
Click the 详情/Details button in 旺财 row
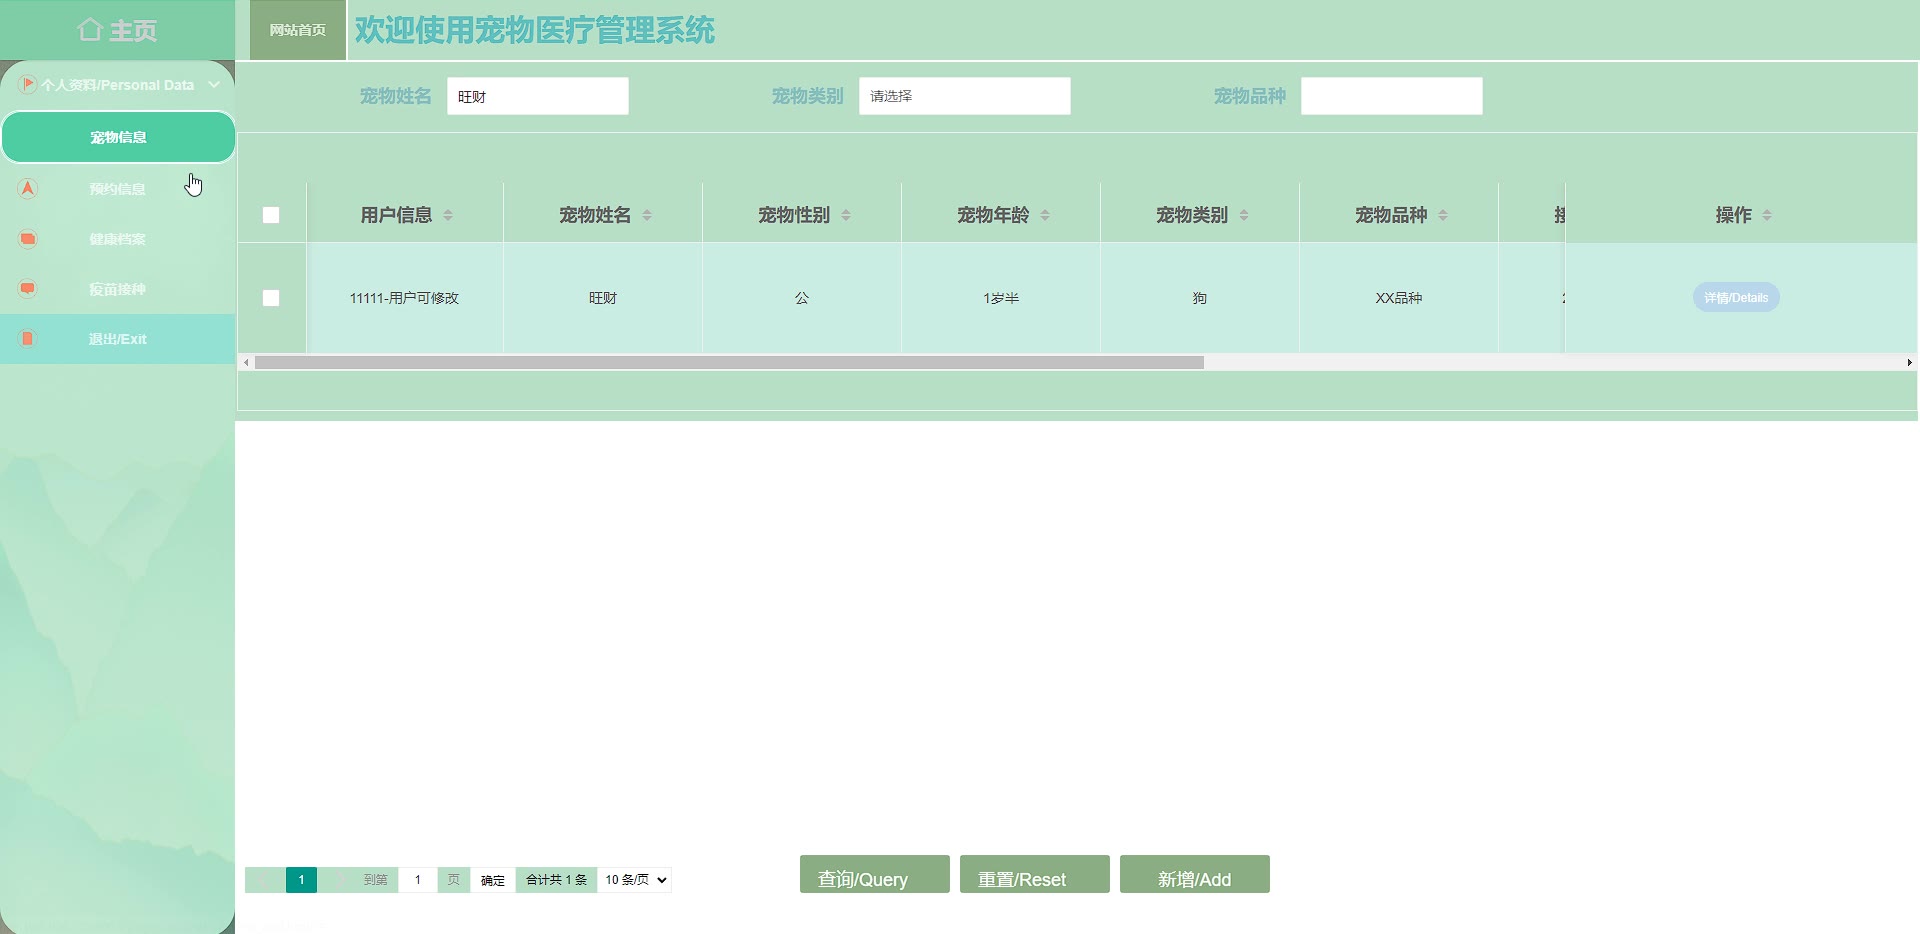(x=1735, y=298)
